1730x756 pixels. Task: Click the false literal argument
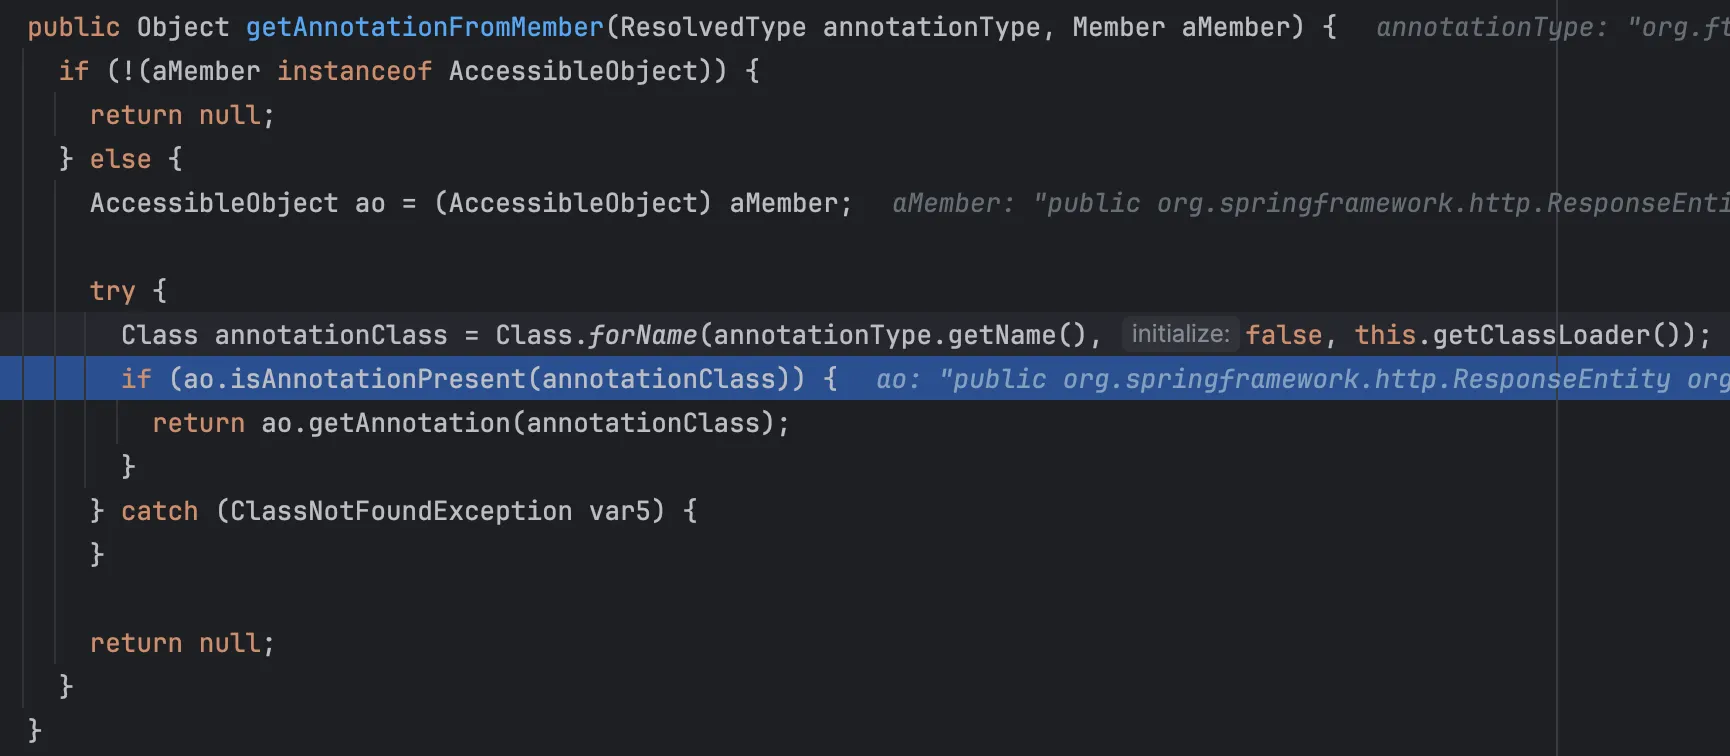point(1284,335)
